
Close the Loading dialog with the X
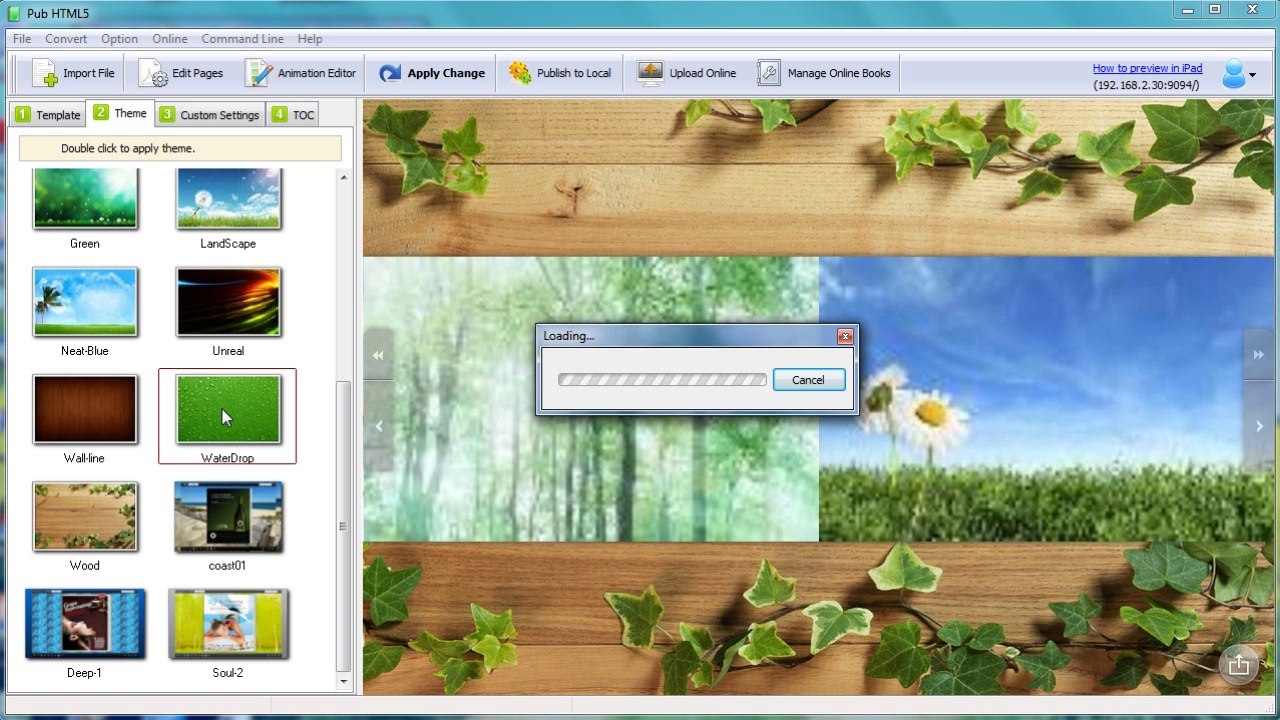click(x=845, y=336)
